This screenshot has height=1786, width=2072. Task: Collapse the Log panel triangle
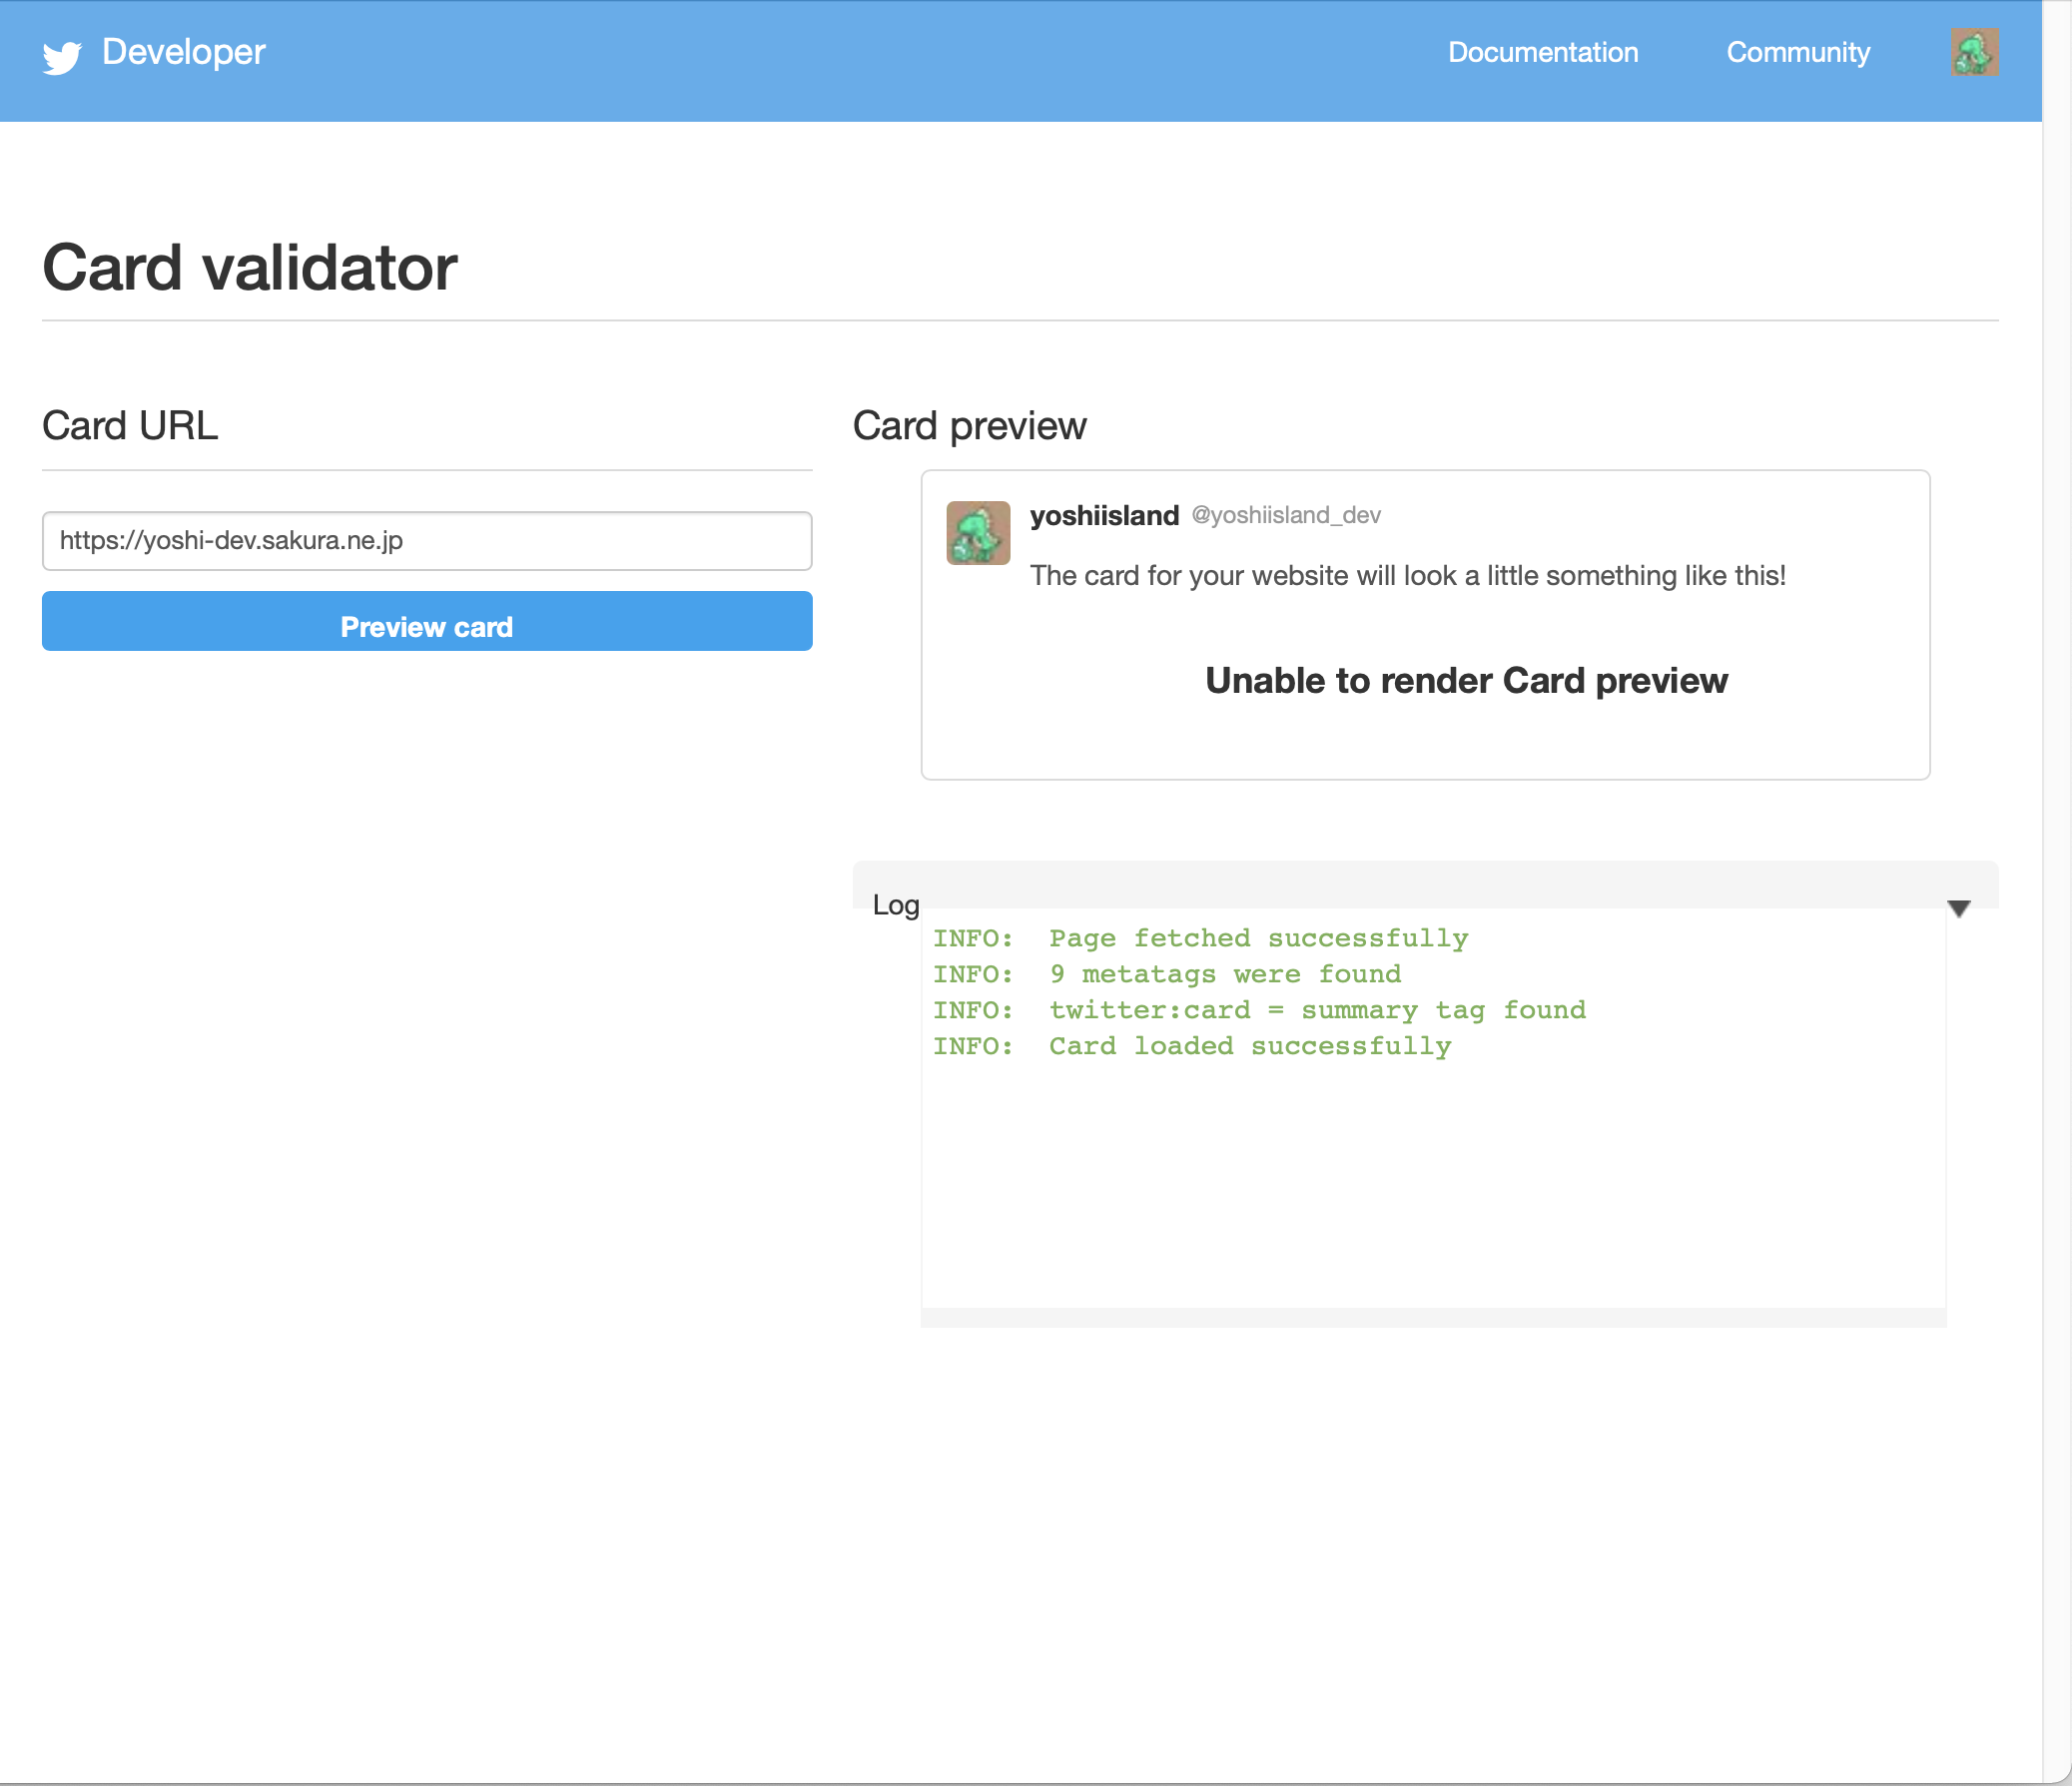1959,908
